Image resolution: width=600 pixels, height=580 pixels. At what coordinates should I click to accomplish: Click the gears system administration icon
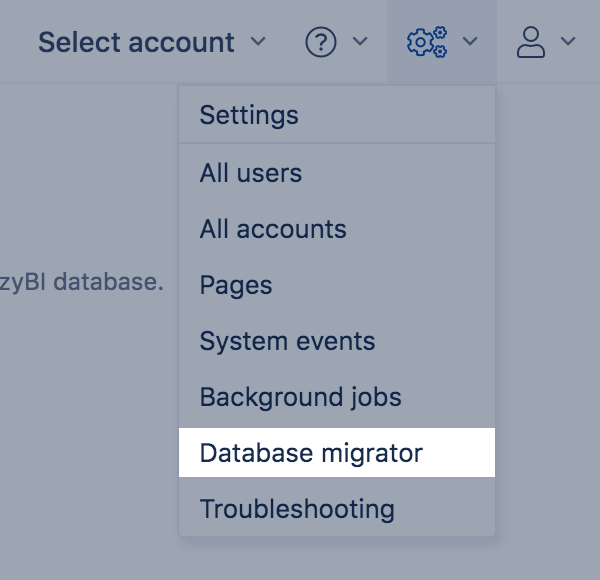pyautogui.click(x=427, y=42)
